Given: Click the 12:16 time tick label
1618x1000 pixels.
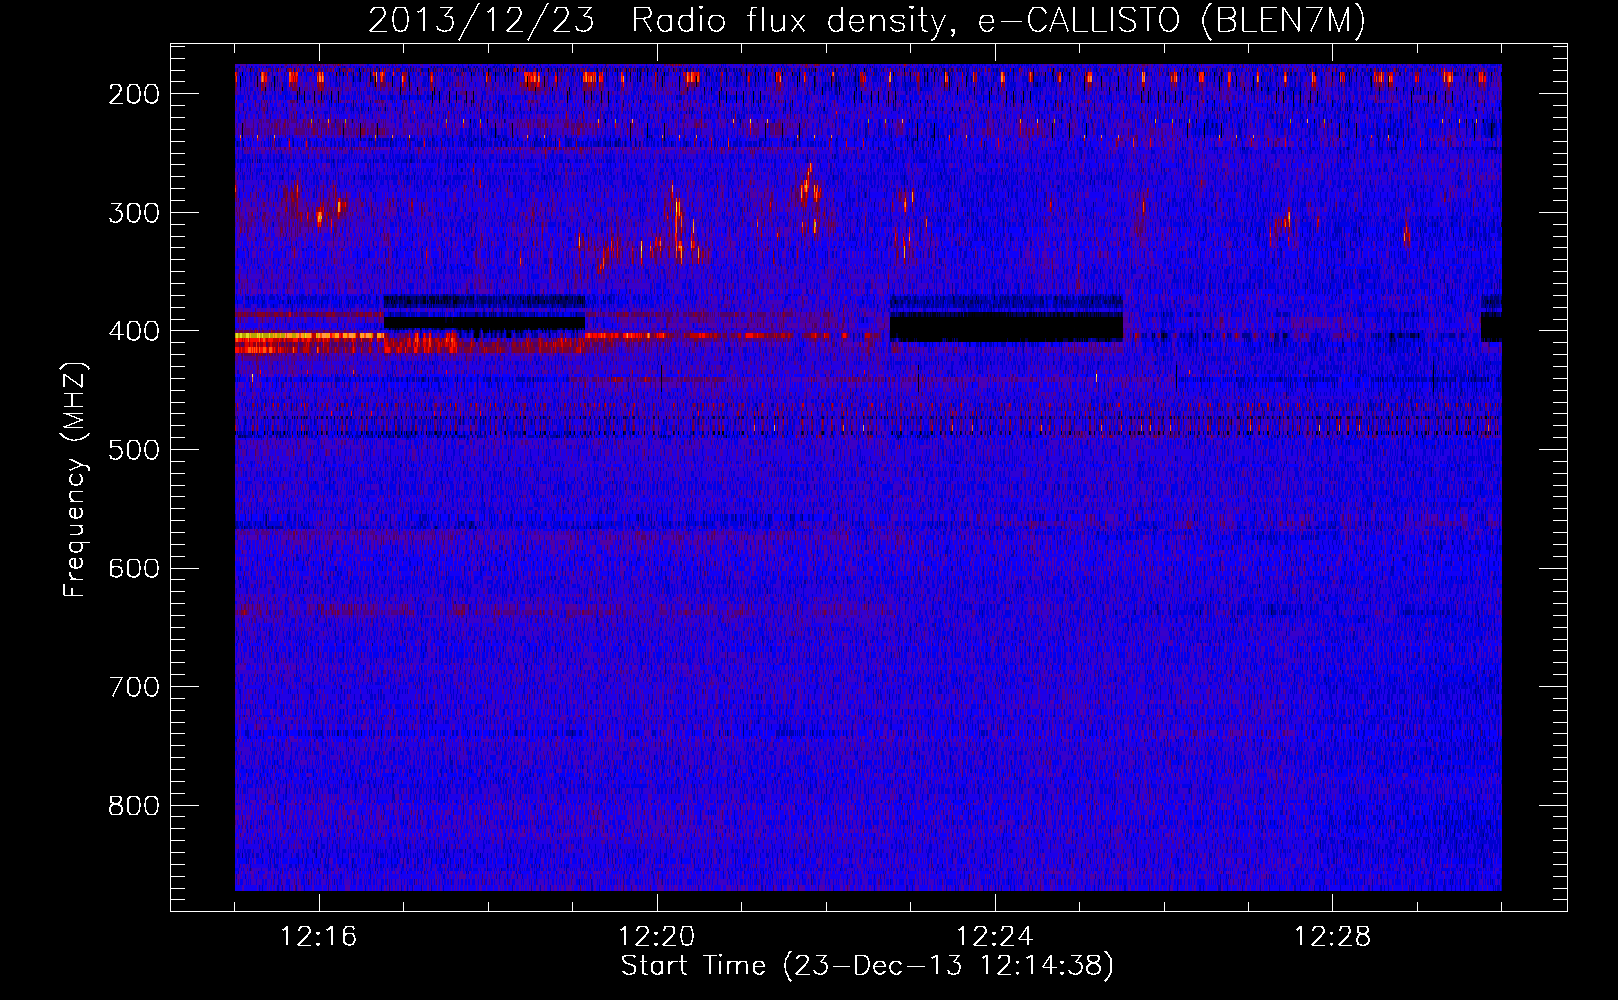Looking at the screenshot, I should [319, 937].
